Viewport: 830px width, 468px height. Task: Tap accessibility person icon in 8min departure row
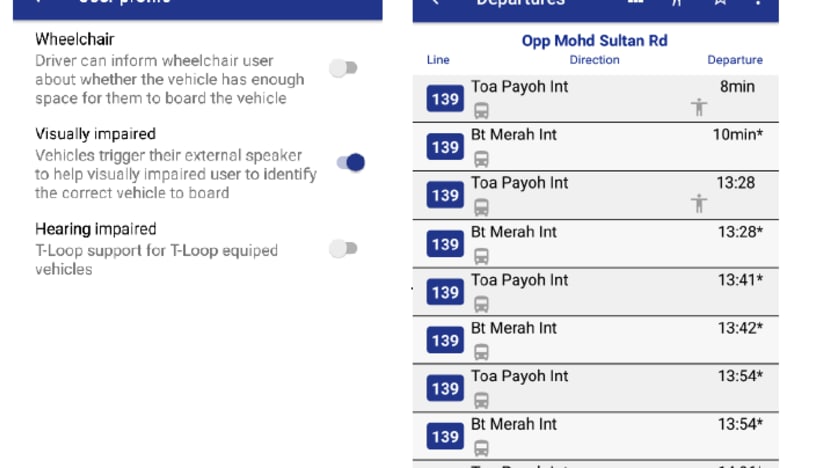pyautogui.click(x=699, y=107)
